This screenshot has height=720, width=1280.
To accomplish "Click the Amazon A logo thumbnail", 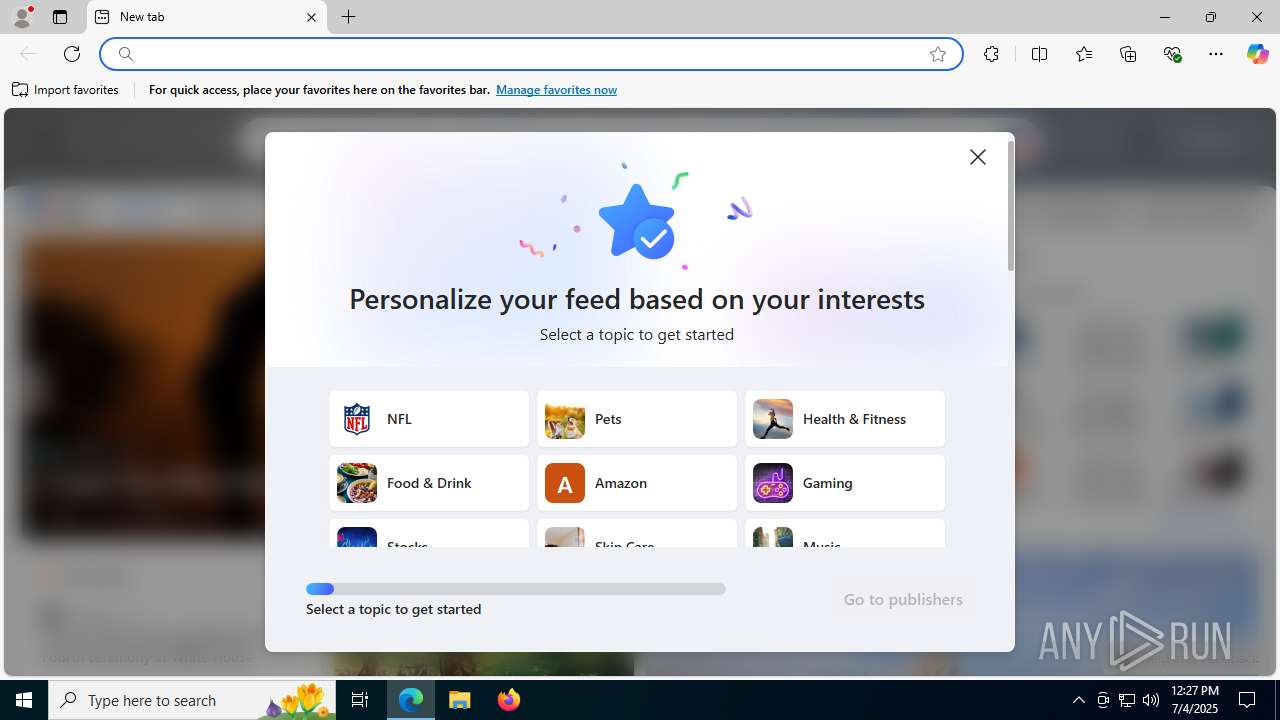I will pyautogui.click(x=565, y=483).
